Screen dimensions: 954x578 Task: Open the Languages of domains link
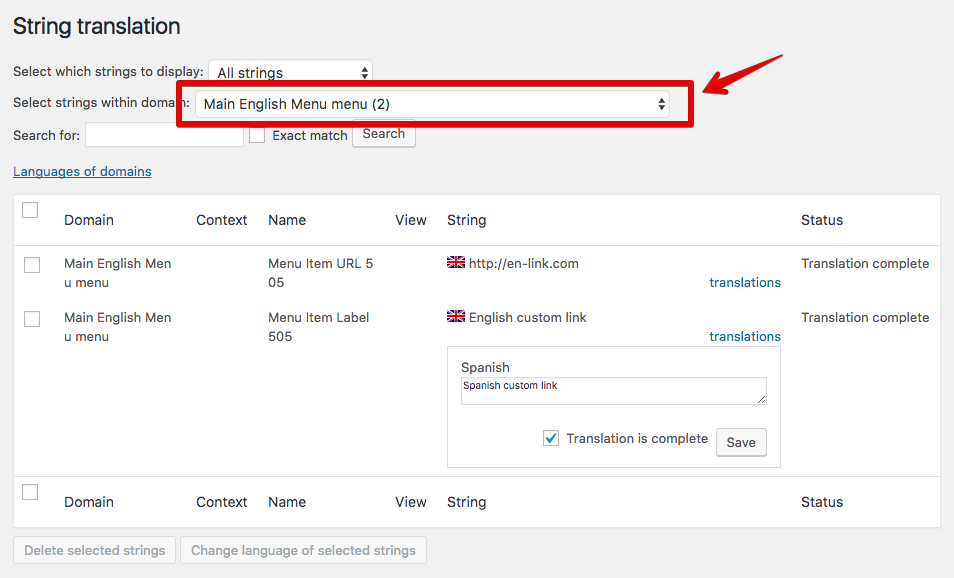pyautogui.click(x=82, y=171)
